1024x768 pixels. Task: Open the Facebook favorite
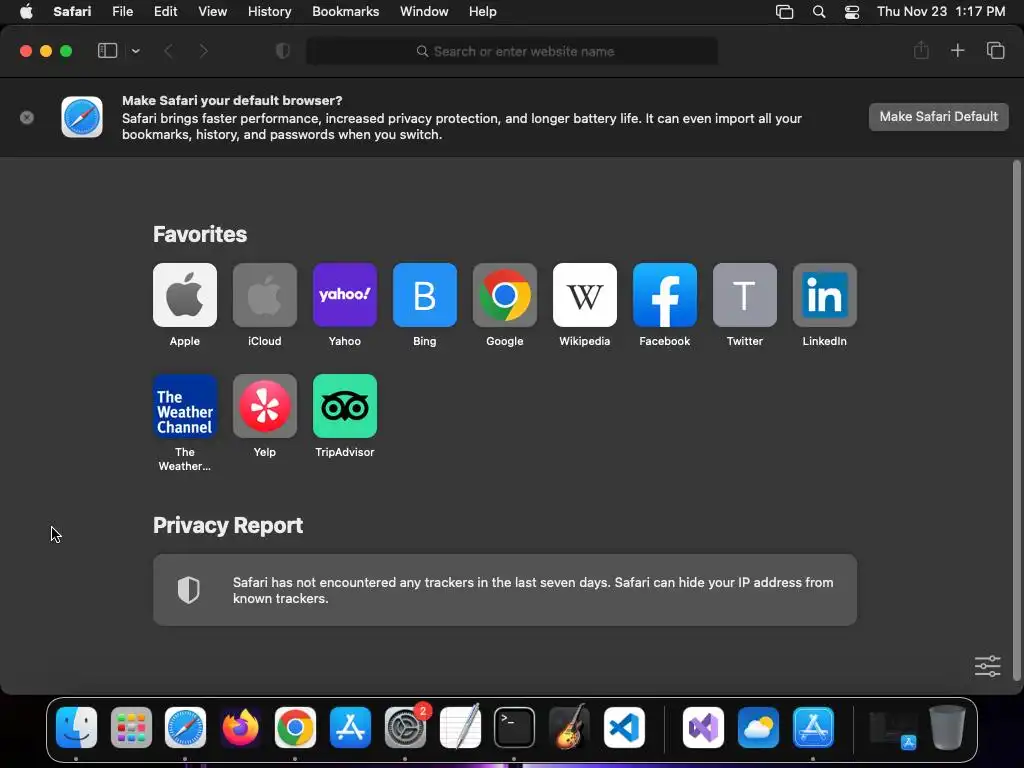(665, 295)
